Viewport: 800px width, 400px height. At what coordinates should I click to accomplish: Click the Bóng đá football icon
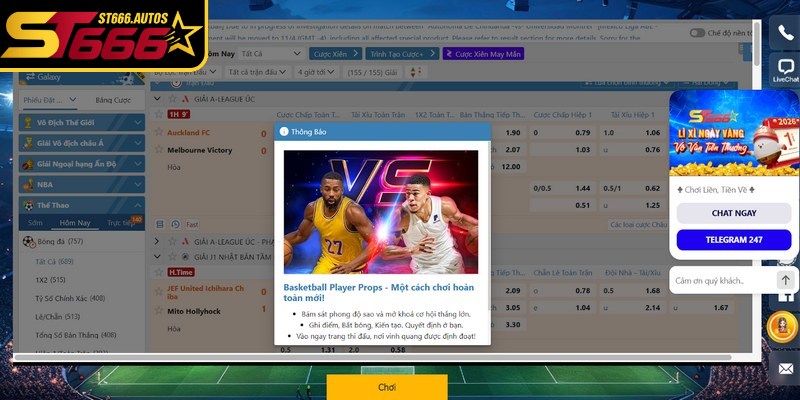(29, 241)
